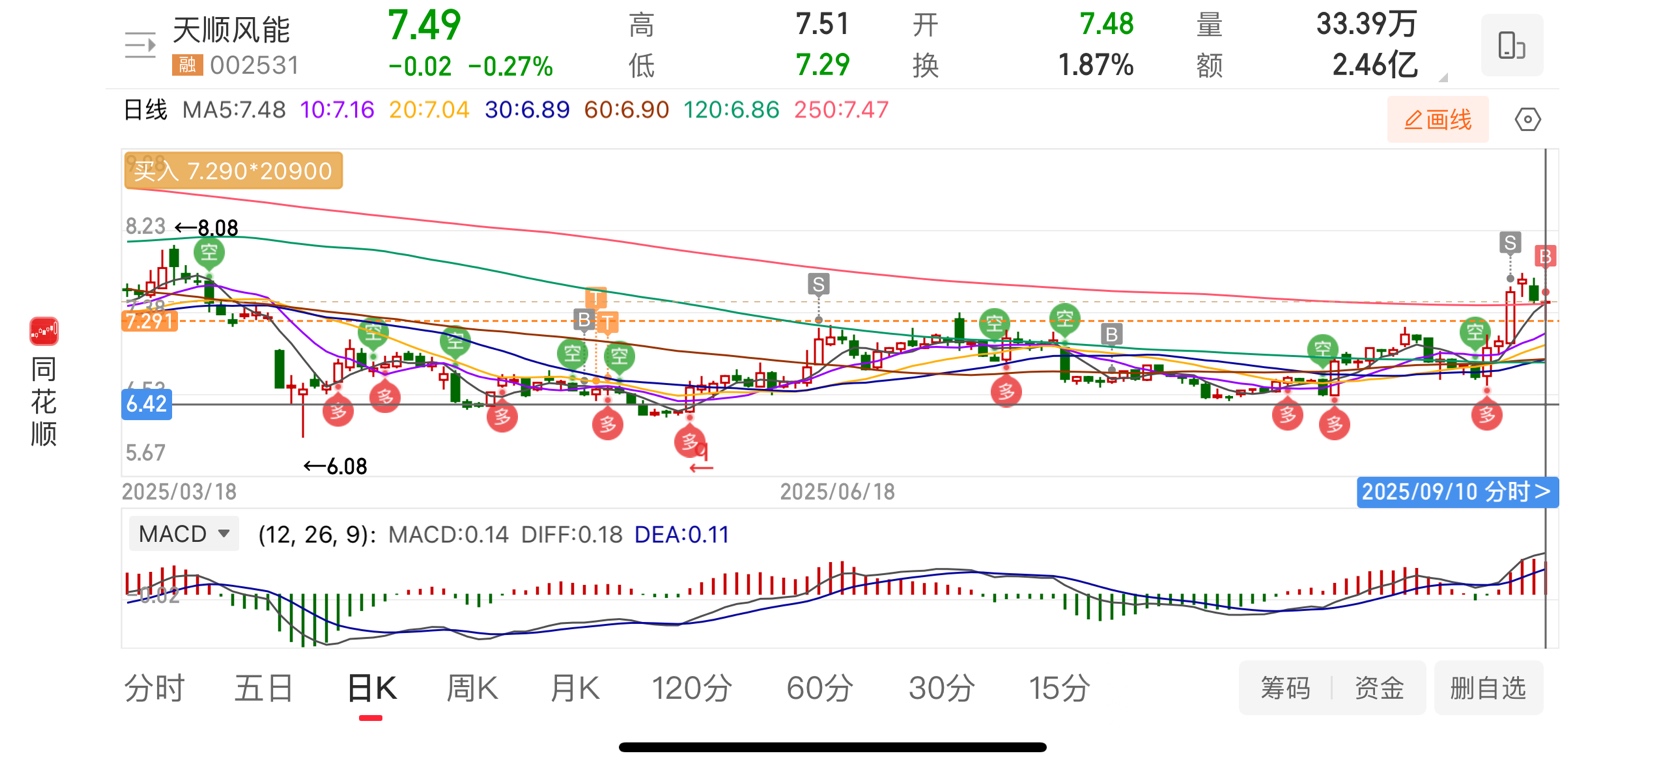The width and height of the screenshot is (1665, 769).
Task: Select the 周K weekly chart tab
Action: click(x=472, y=688)
